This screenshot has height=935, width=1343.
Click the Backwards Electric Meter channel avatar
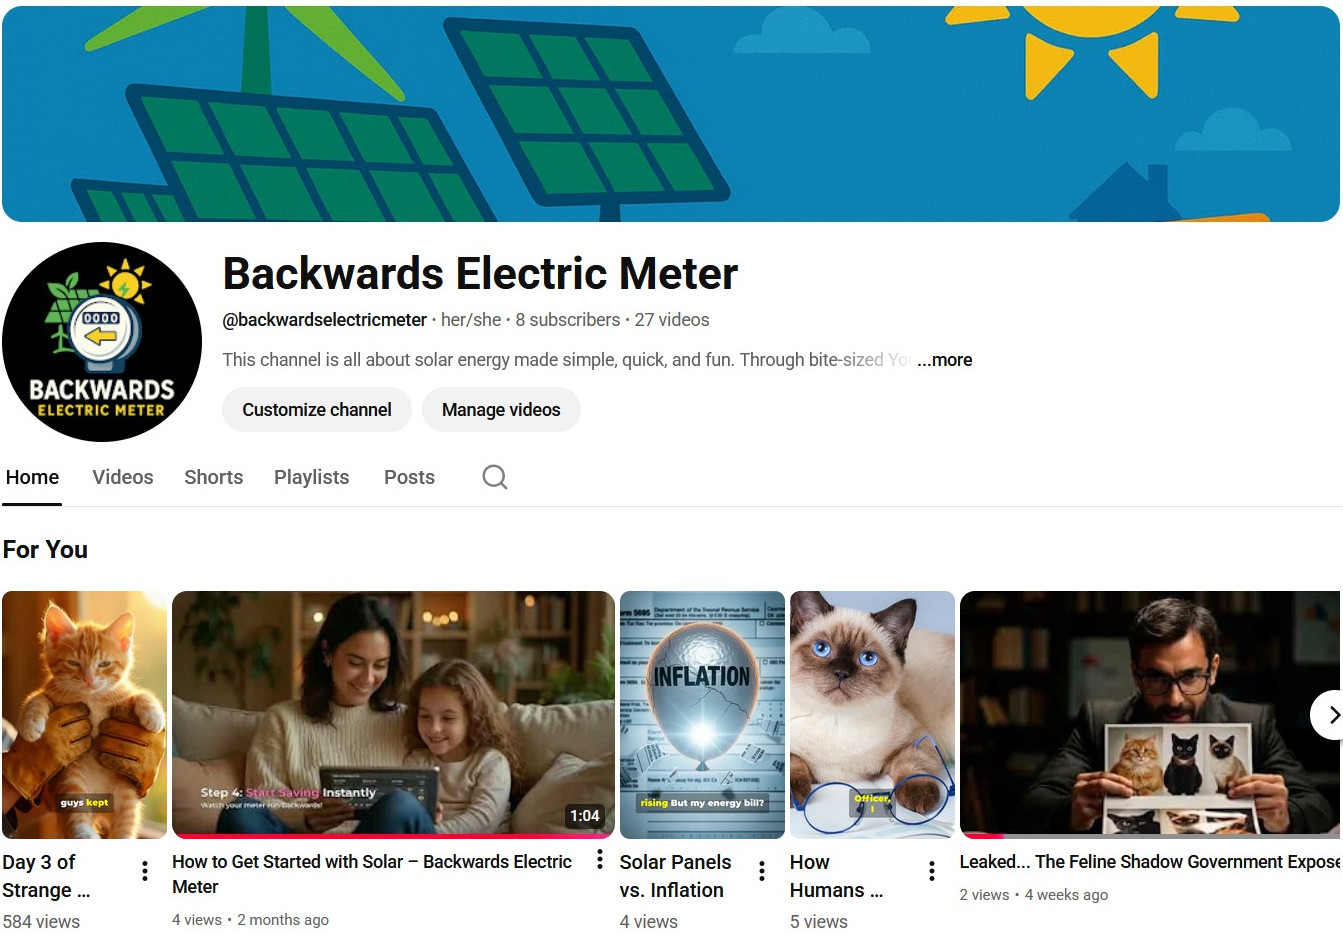click(101, 341)
